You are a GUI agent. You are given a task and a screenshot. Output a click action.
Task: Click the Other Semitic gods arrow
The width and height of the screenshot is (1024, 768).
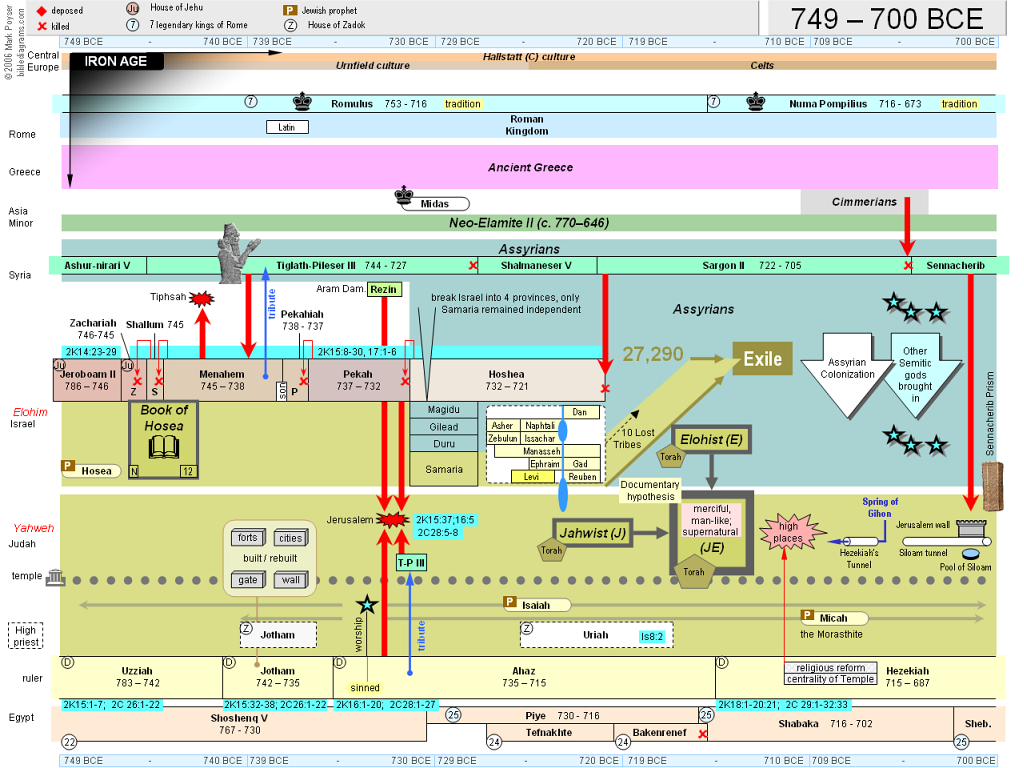915,374
